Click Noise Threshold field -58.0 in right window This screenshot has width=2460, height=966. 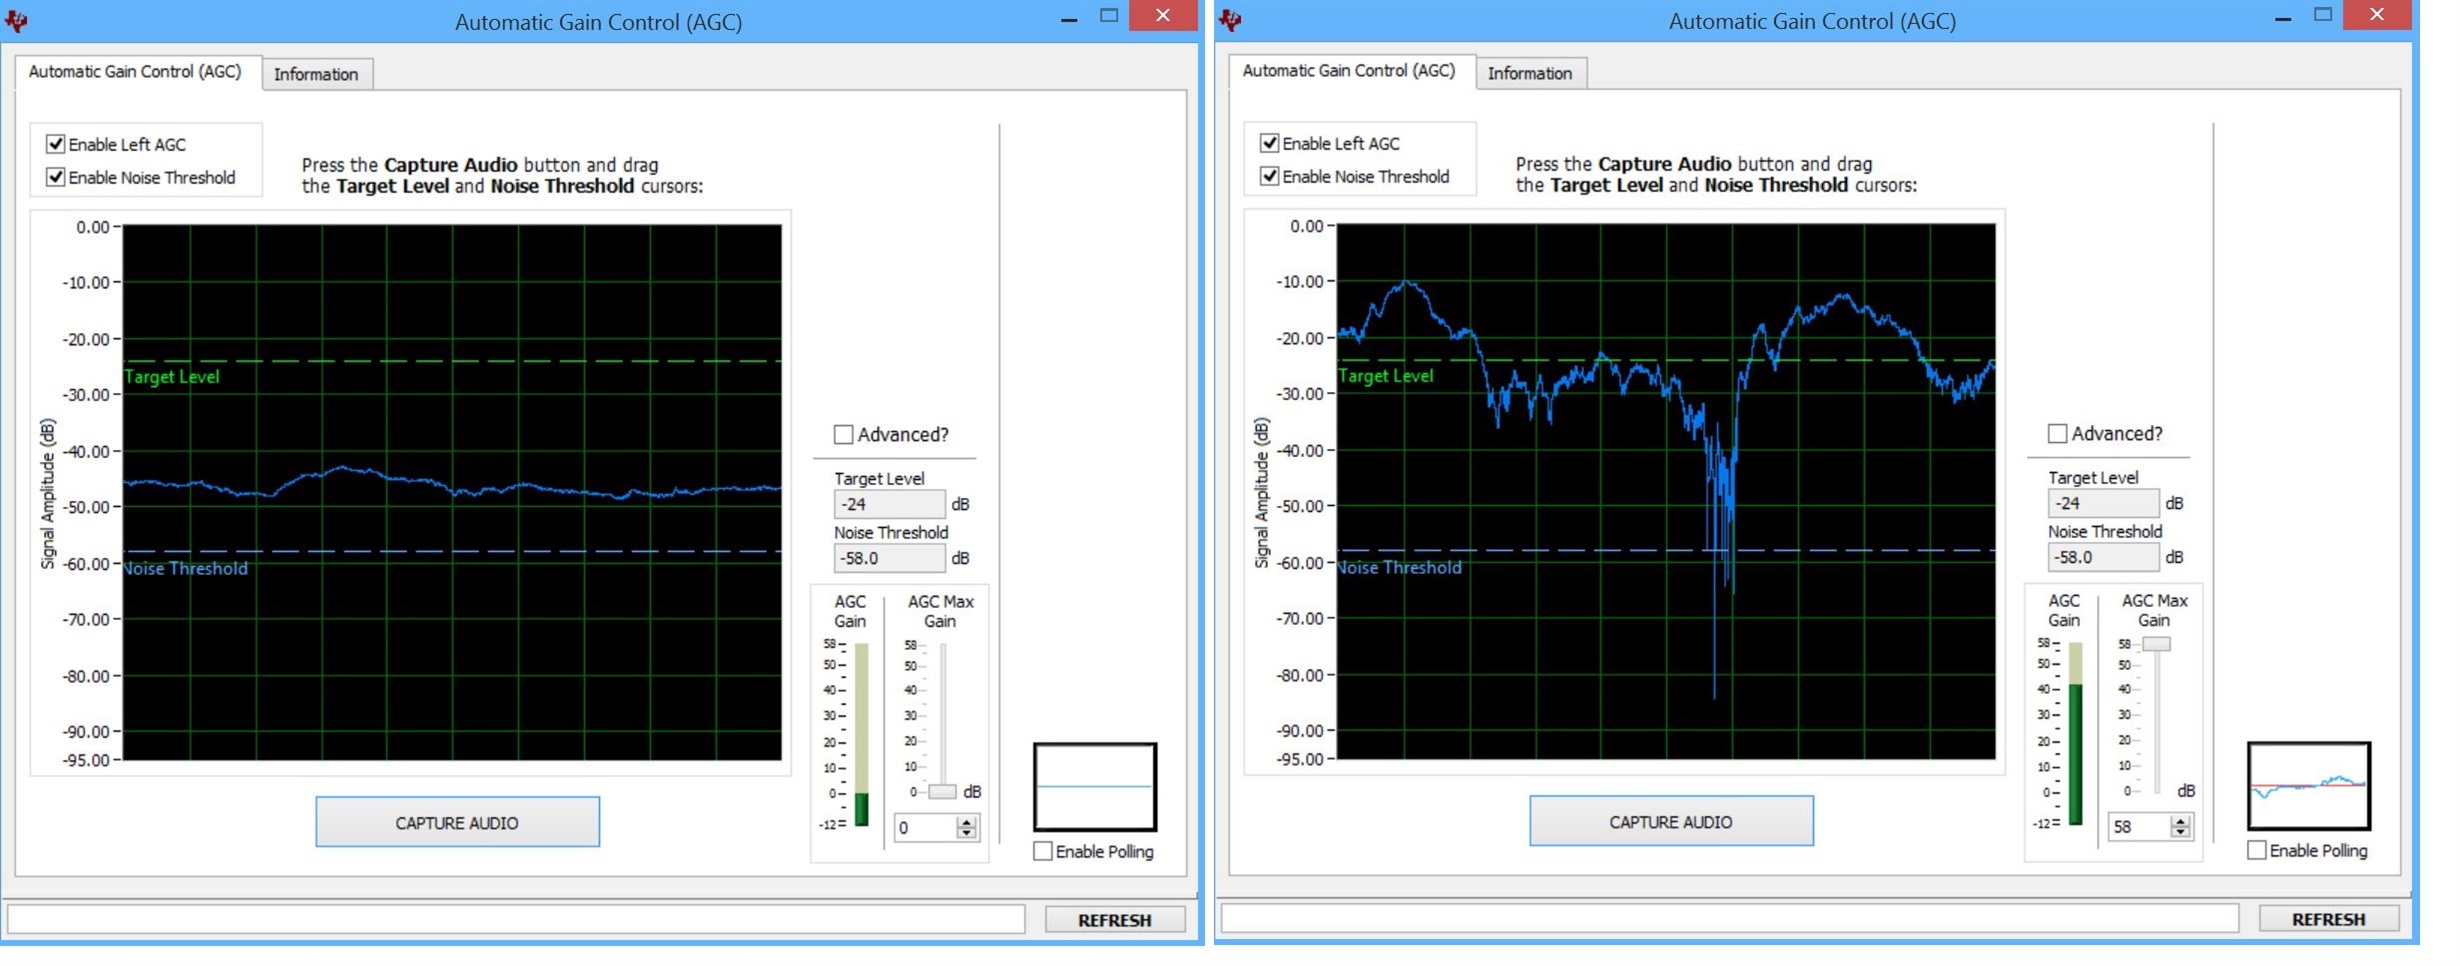[x=2103, y=557]
